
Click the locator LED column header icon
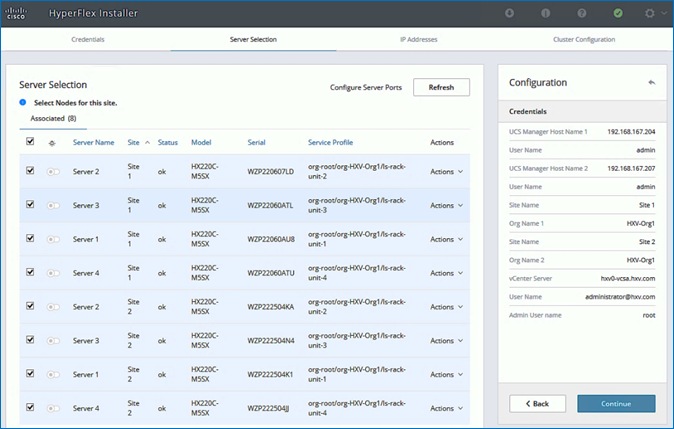tap(51, 143)
